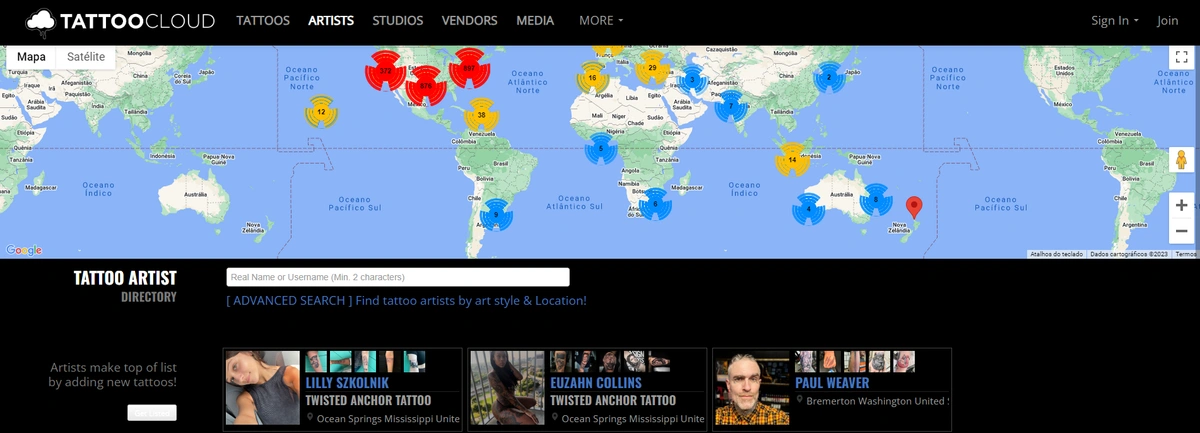This screenshot has height=433, width=1200.
Task: Click TWISTED ANCHOR TATTOO under Lilly Szkolnik
Action: (x=368, y=400)
